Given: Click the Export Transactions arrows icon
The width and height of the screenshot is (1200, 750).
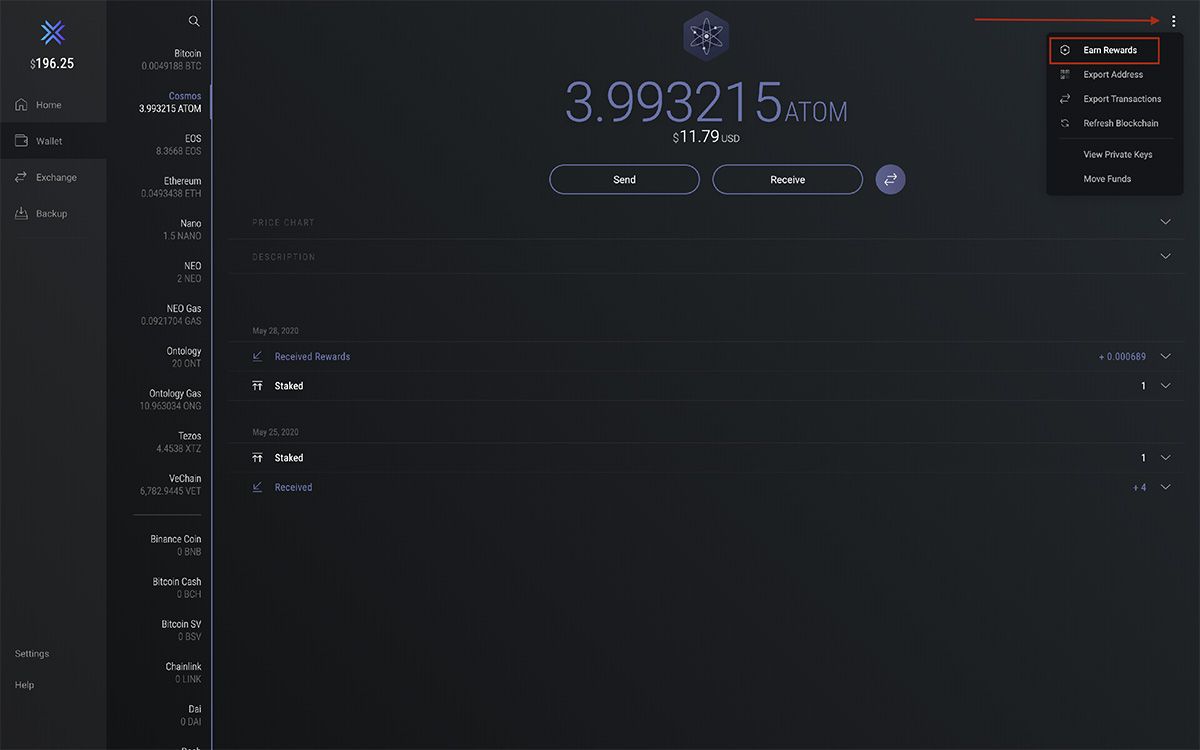Looking at the screenshot, I should pos(1065,98).
